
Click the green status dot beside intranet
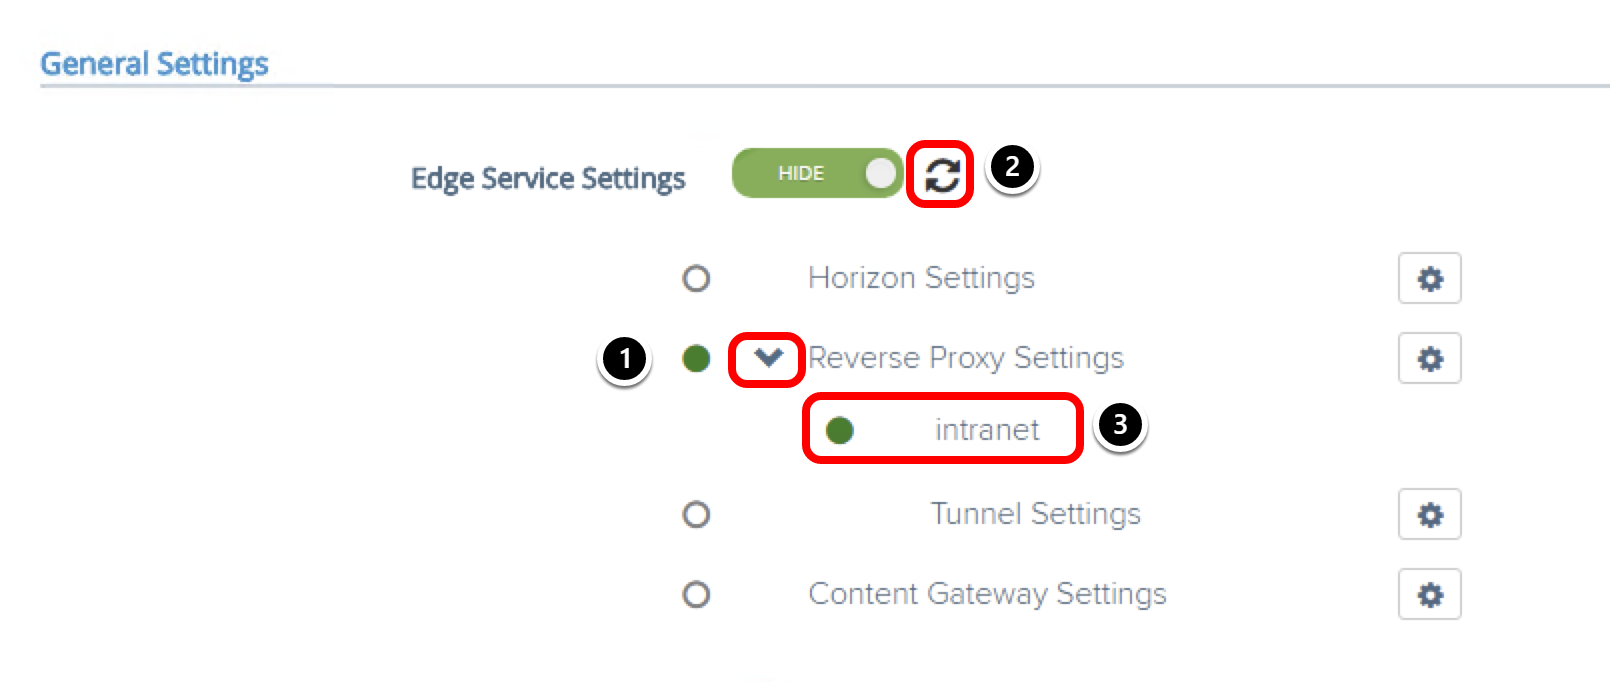pos(838,431)
